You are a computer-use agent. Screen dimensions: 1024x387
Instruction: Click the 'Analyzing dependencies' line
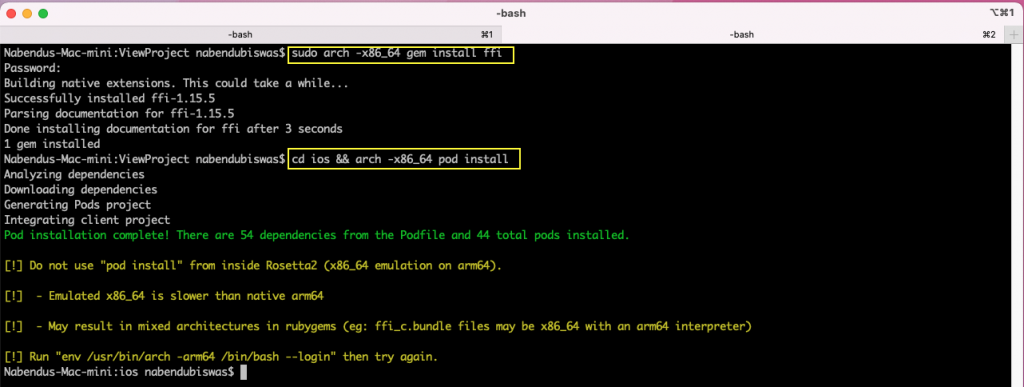pos(74,175)
